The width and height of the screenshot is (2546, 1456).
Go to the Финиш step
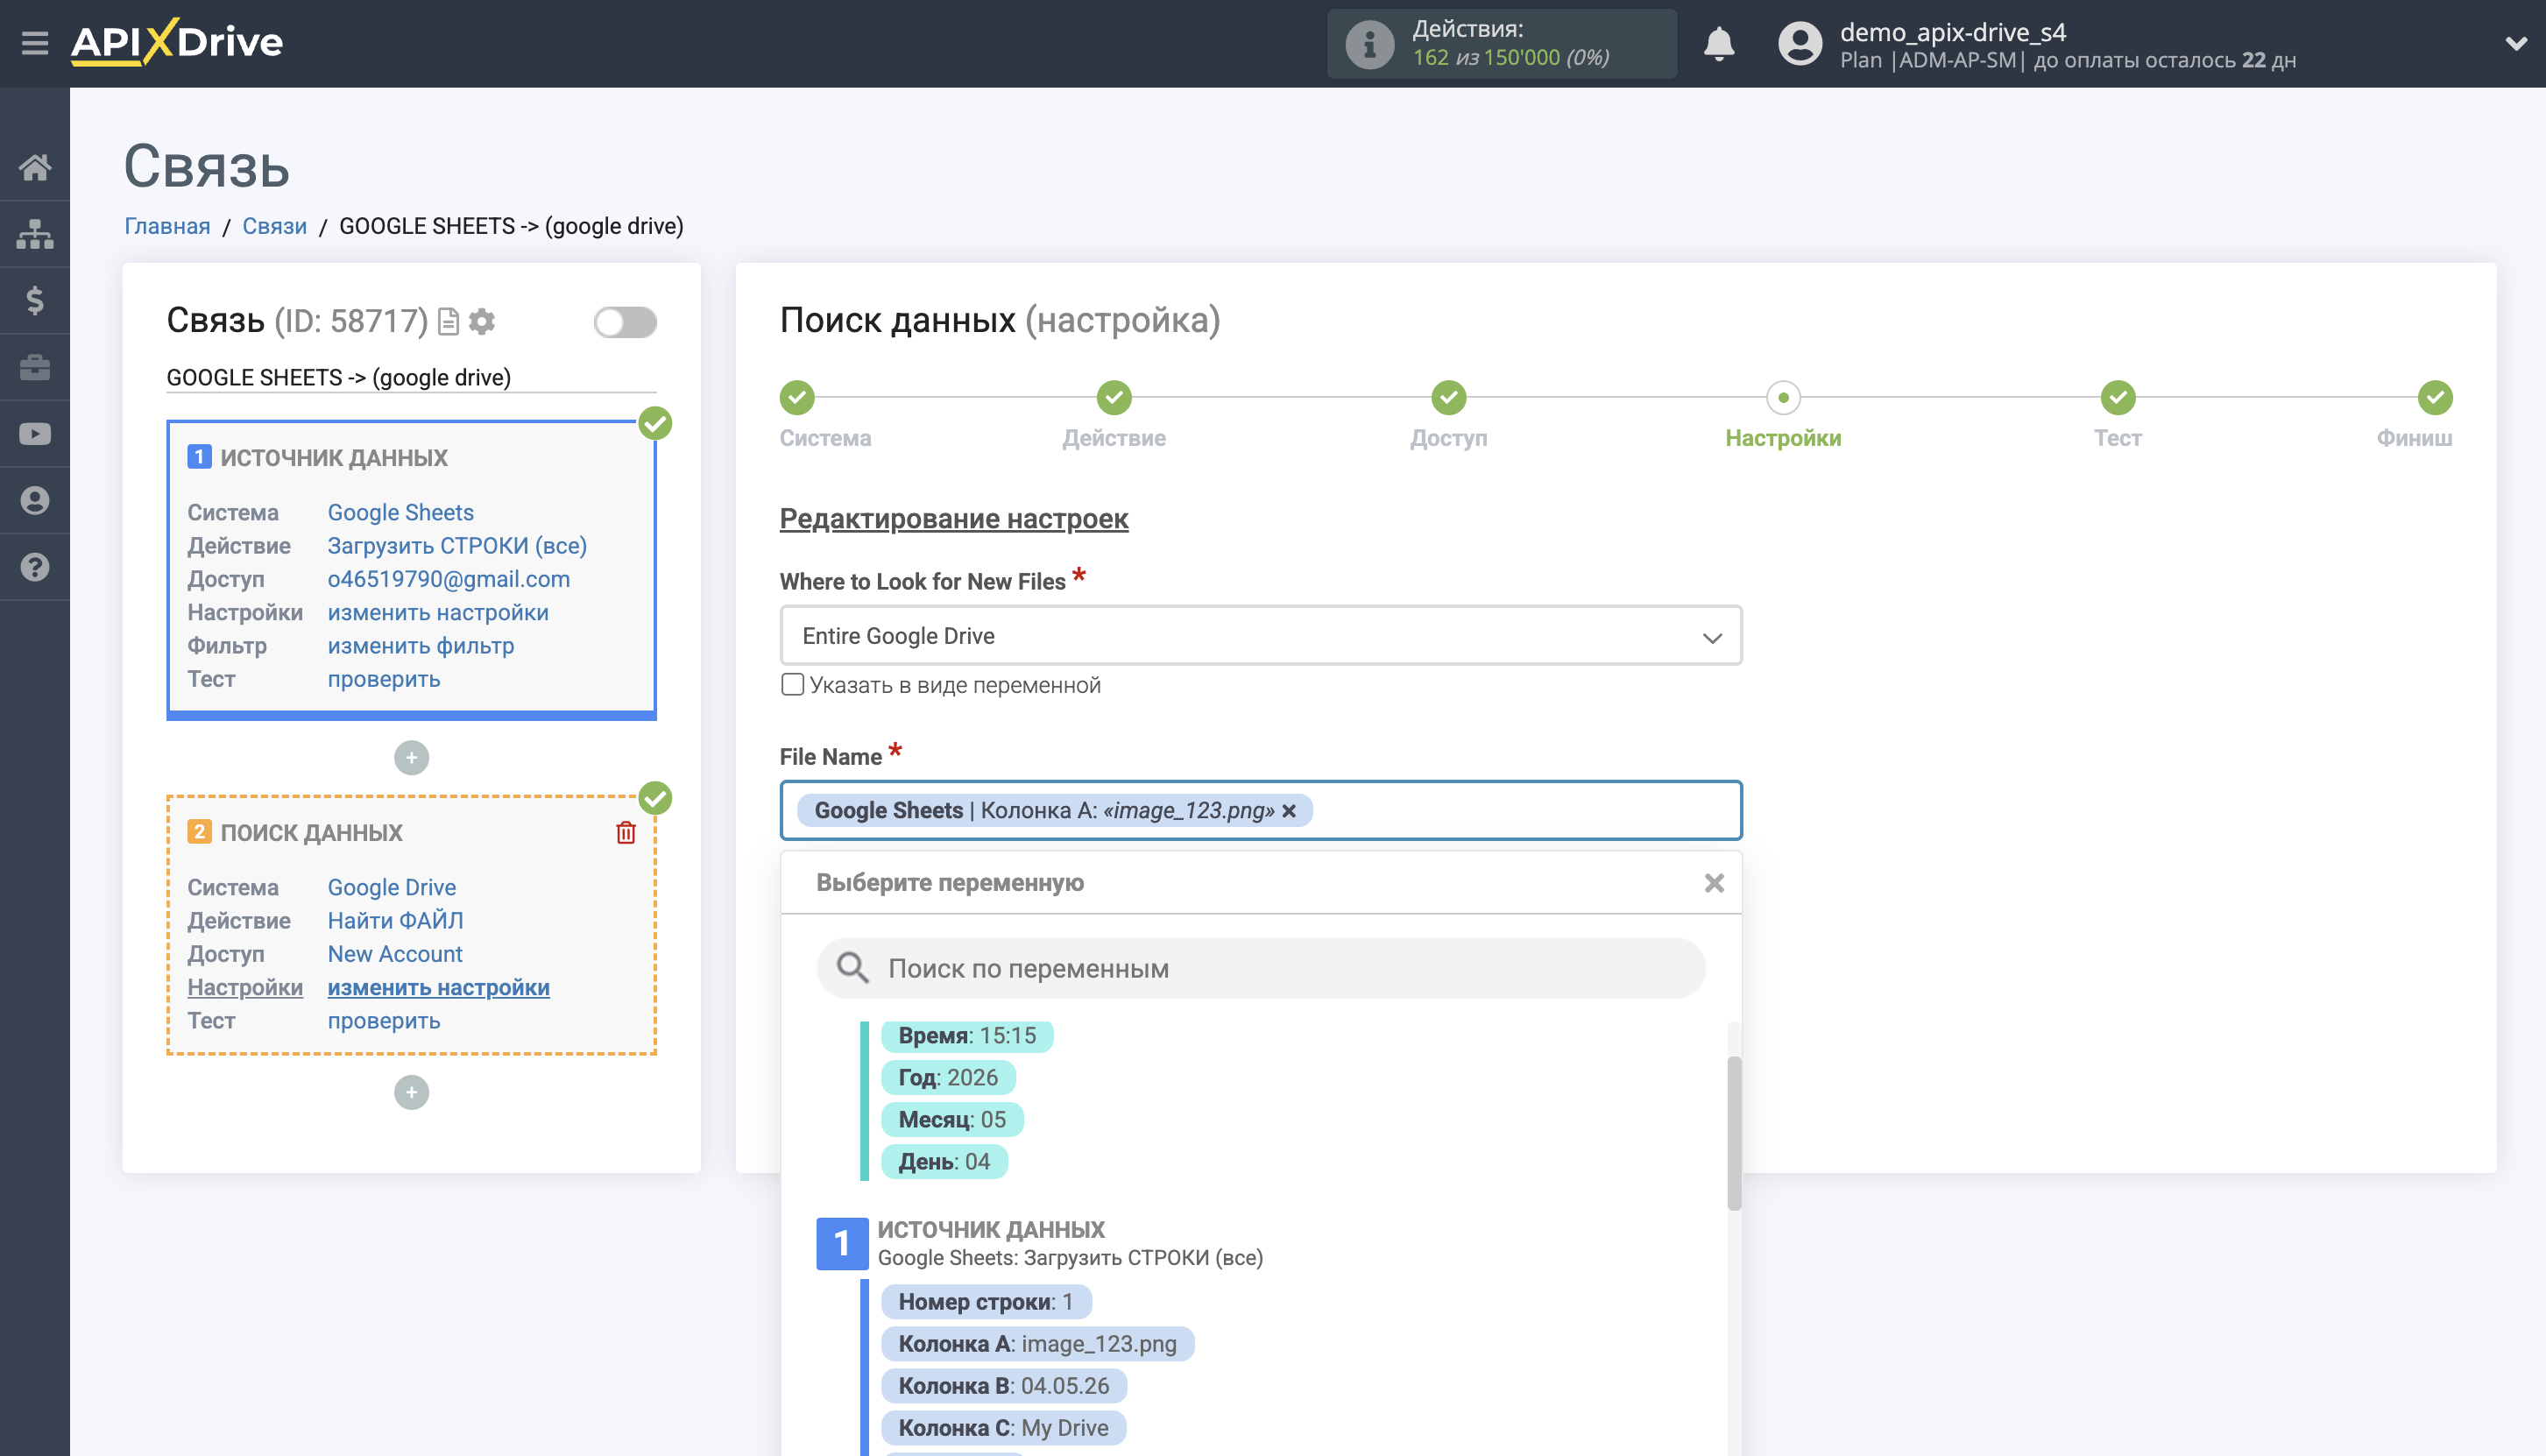click(2435, 398)
